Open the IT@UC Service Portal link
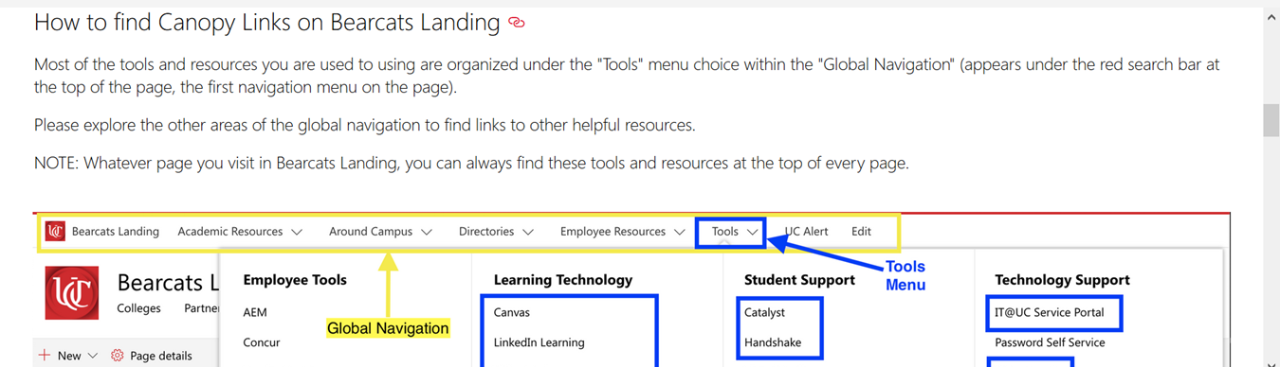Screen dimensions: 1280x367 tap(1050, 312)
